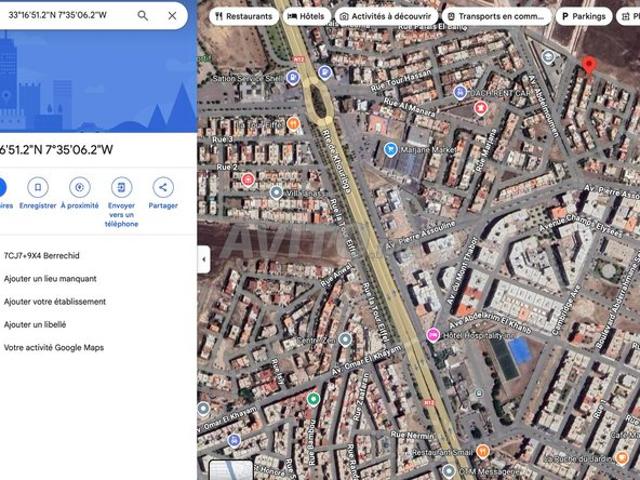Click the red dropped location pin
This screenshot has width=640, height=480.
[589, 66]
